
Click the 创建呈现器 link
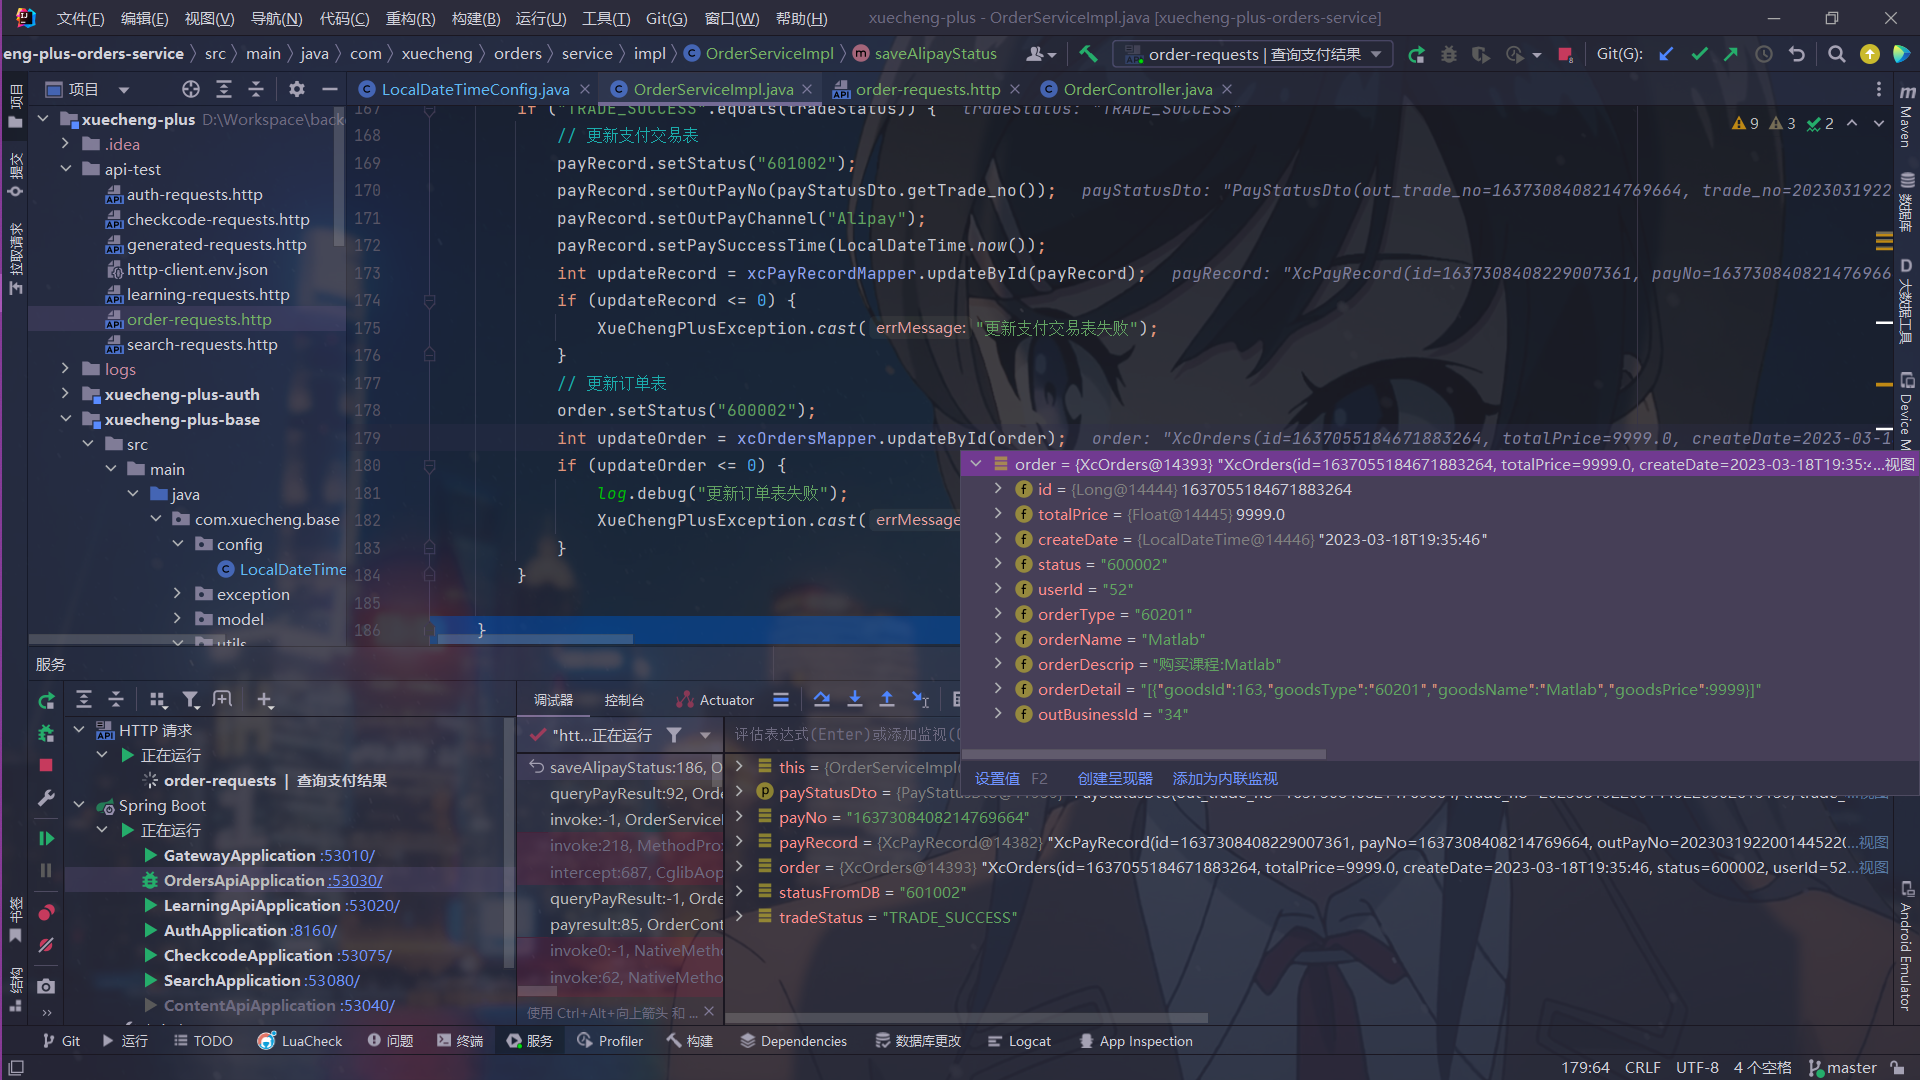(1115, 778)
